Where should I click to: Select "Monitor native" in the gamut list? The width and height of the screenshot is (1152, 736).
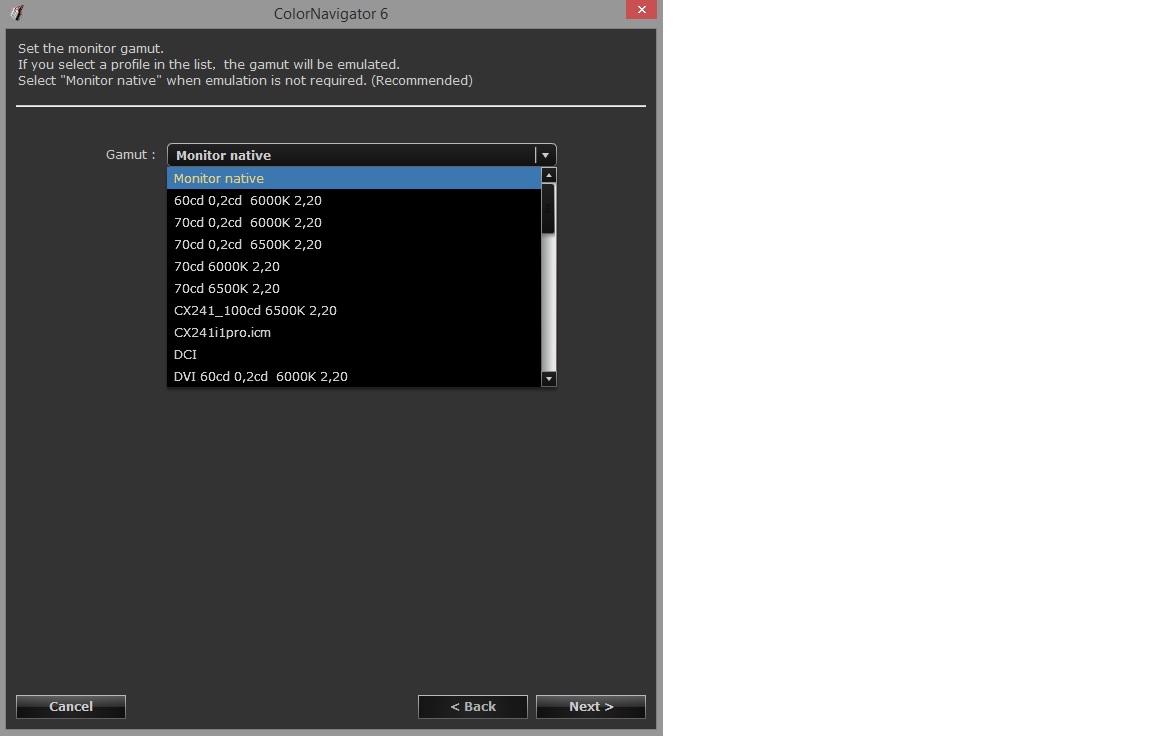353,178
